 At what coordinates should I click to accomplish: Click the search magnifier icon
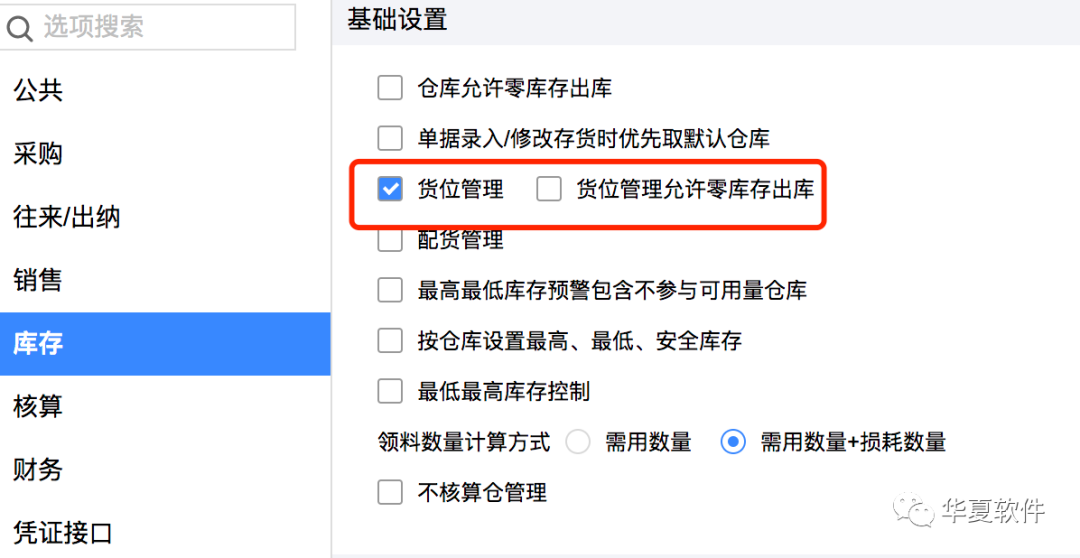(19, 28)
